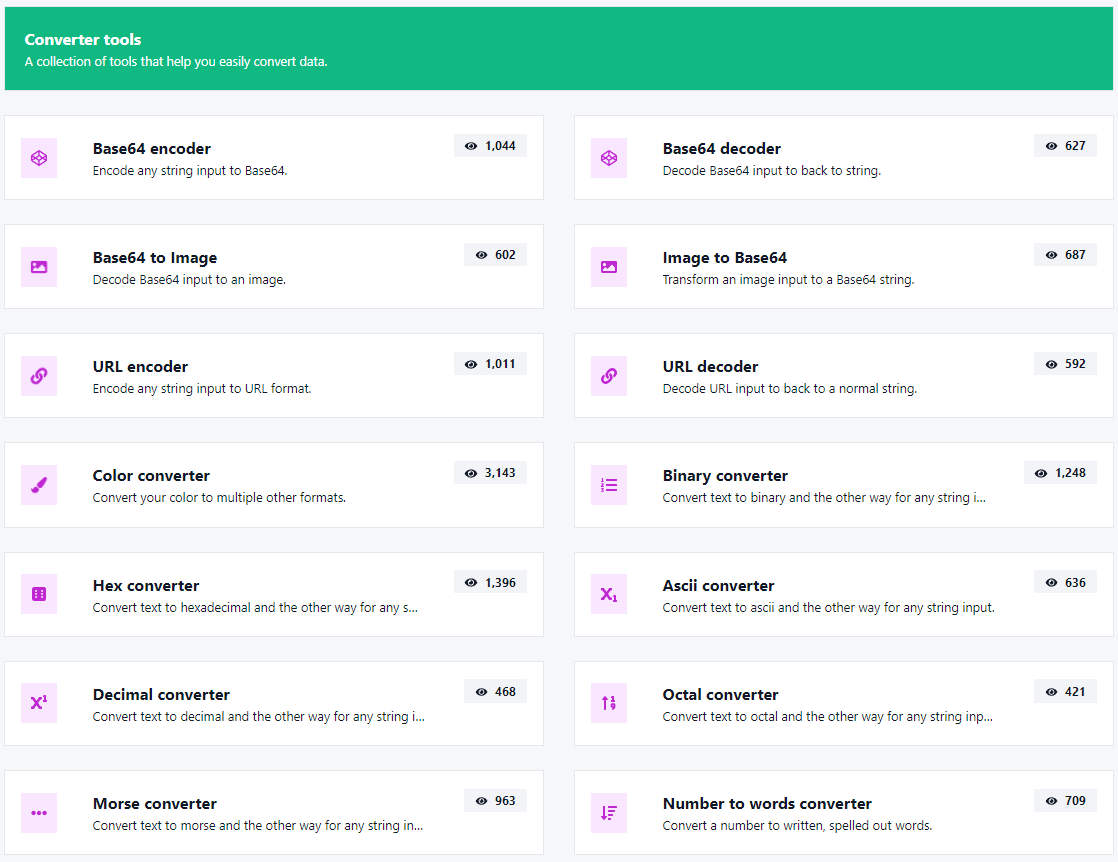Click the Color converter paintbrush icon

pos(39,485)
